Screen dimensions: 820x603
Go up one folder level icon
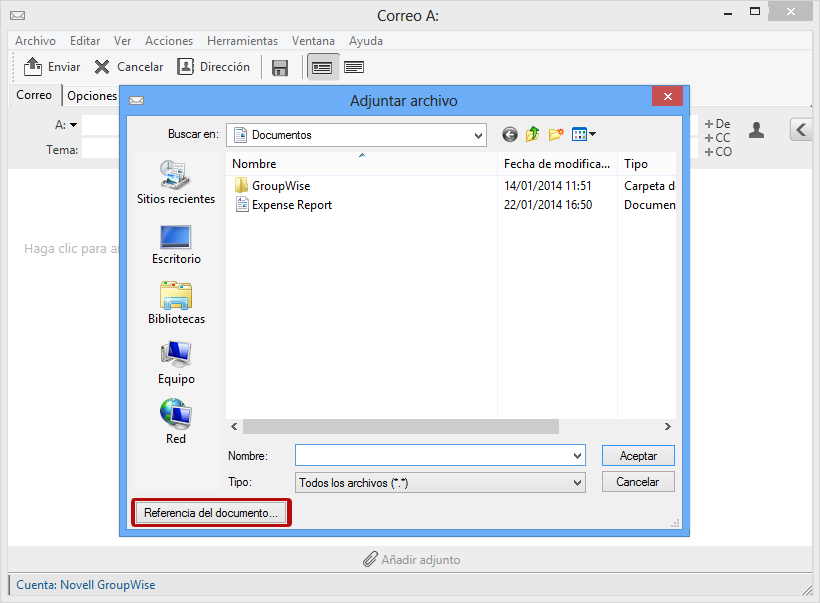point(532,134)
